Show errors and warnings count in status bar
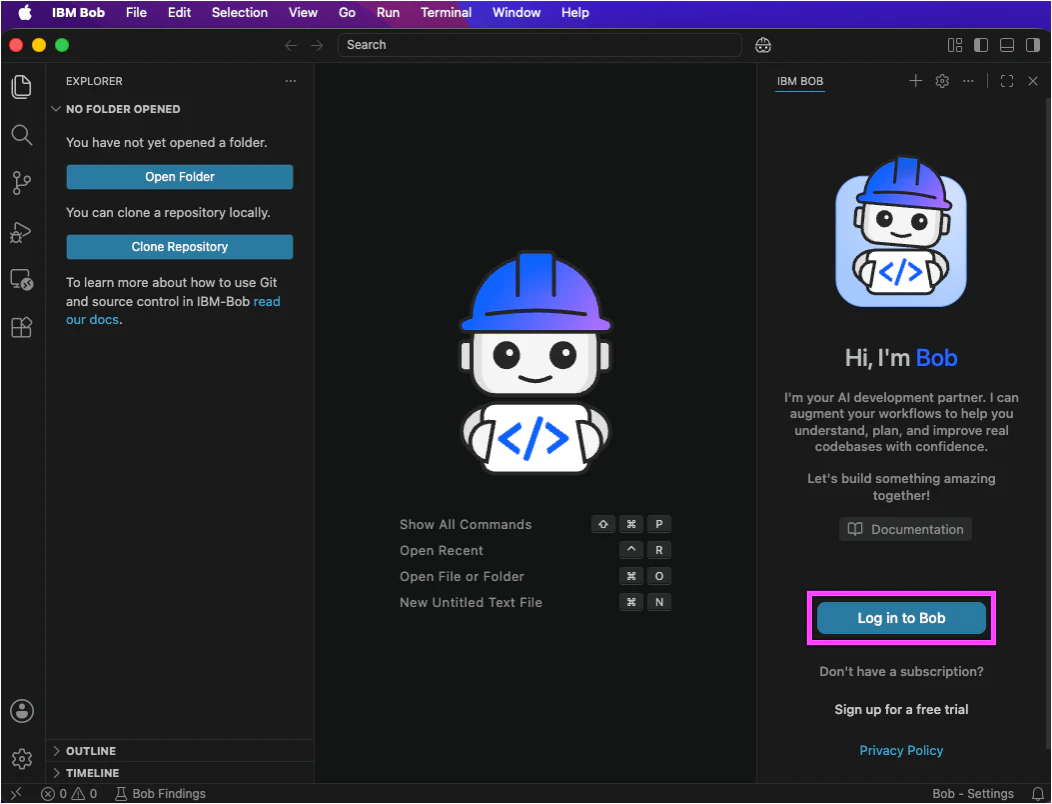Screen dimensions: 1052x804 click(69, 793)
